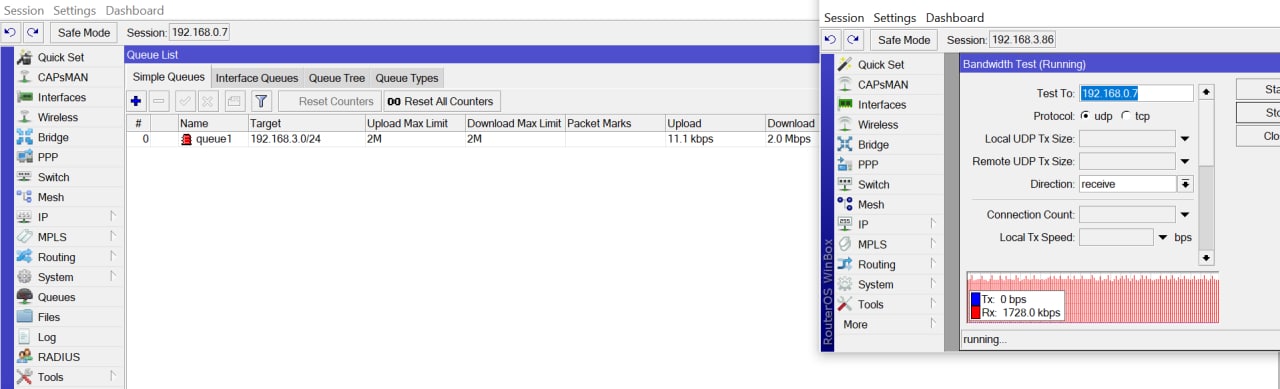Open the filter funnel in Queue List

261,101
